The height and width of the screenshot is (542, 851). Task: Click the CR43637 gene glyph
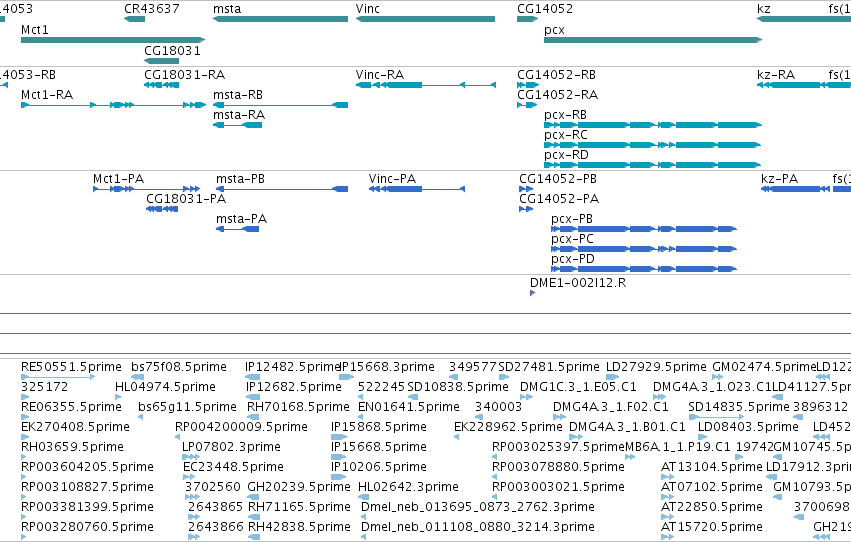click(134, 19)
